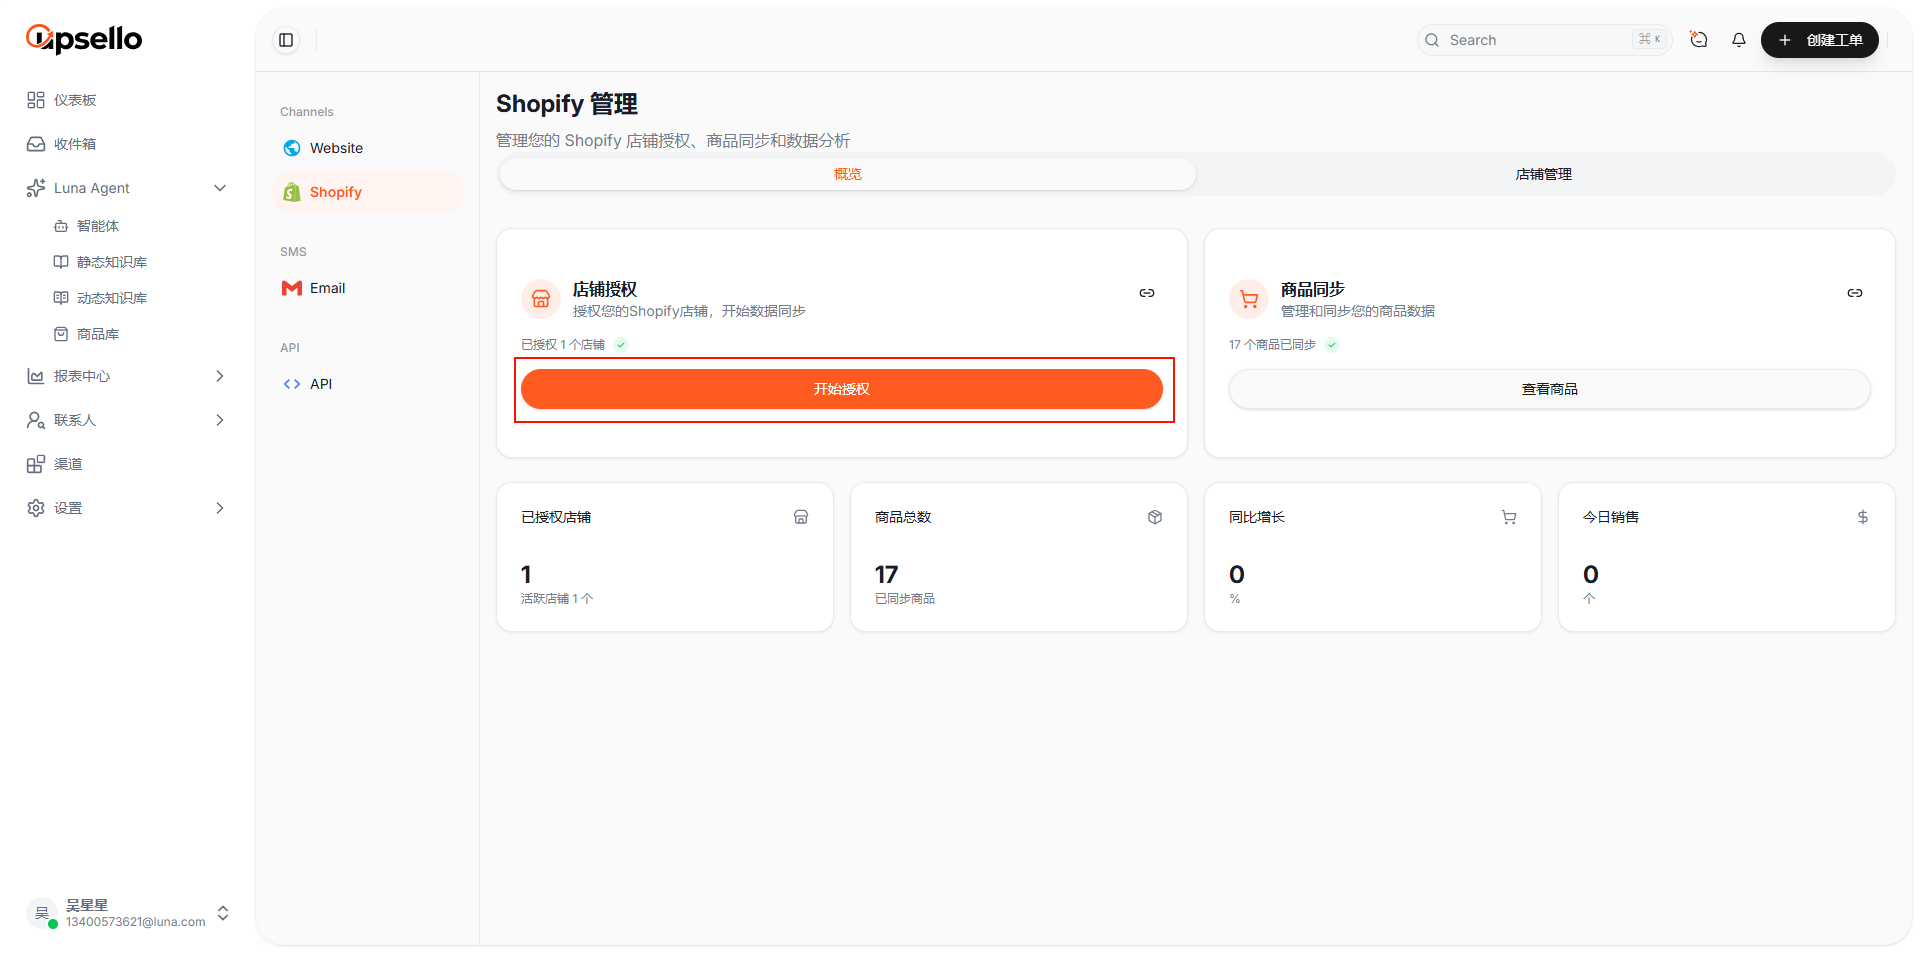This screenshot has width=1920, height=953.
Task: Expand 报表中心 chevron
Action: 220,376
